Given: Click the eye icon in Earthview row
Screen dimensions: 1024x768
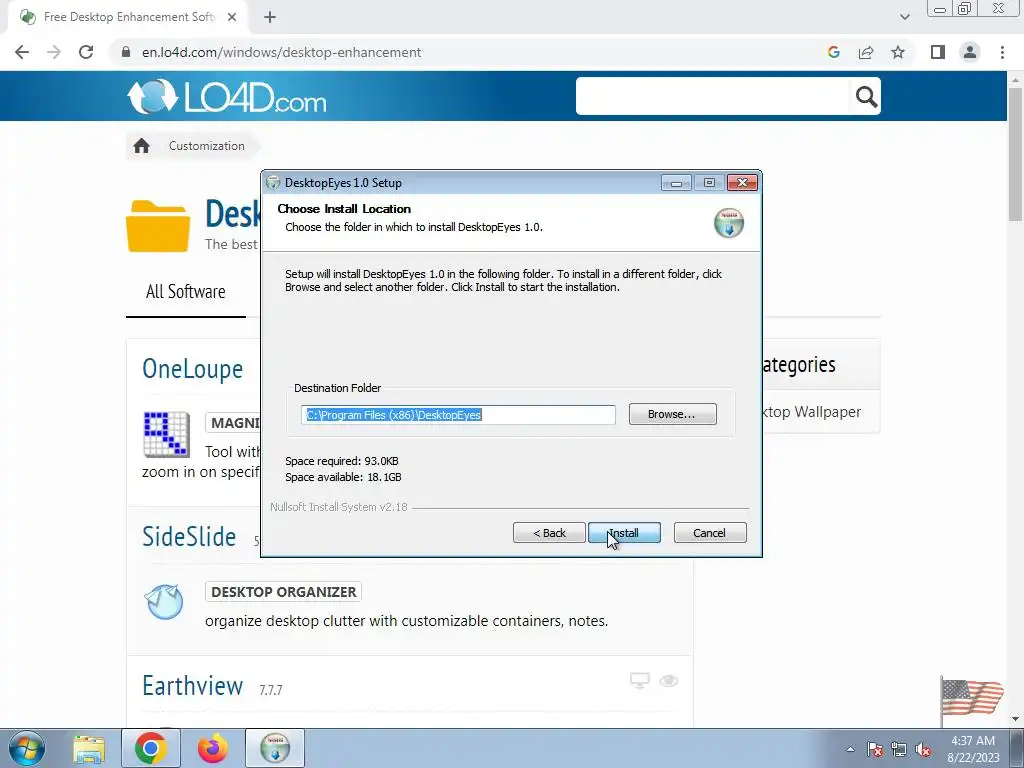Looking at the screenshot, I should (x=669, y=681).
